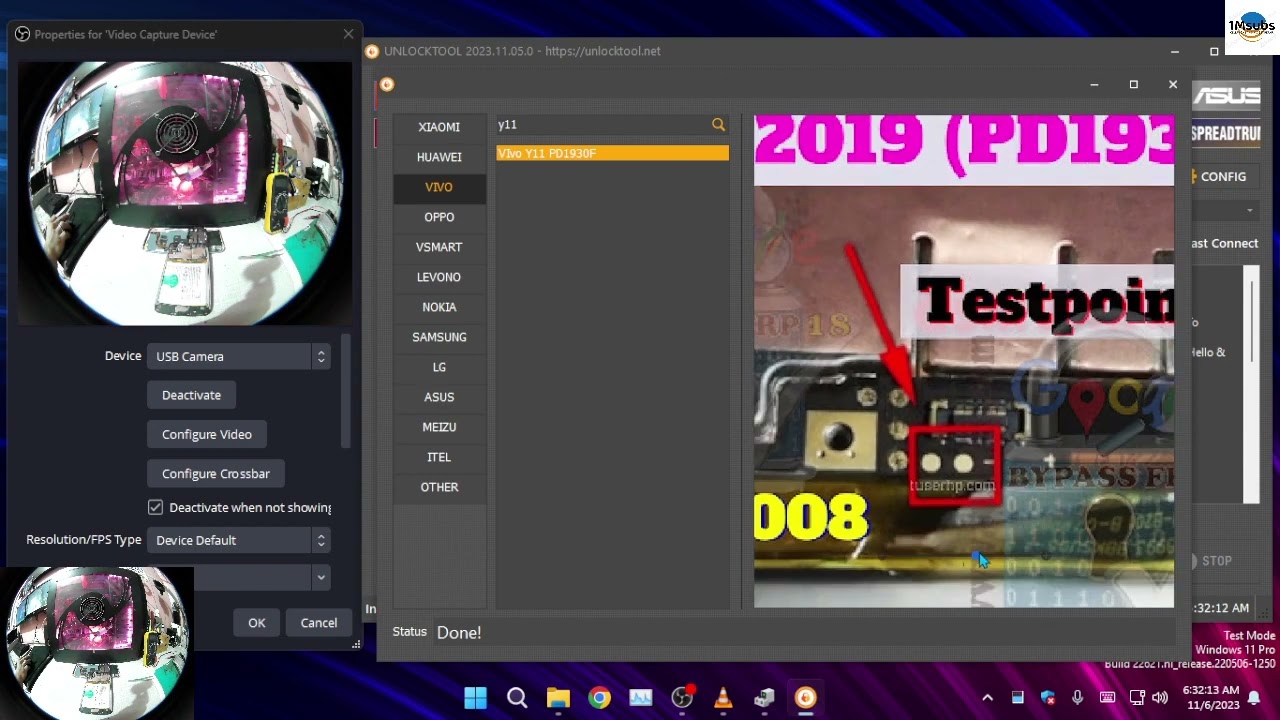Select the LEVONO brand tab
The height and width of the screenshot is (720, 1280).
tap(439, 277)
